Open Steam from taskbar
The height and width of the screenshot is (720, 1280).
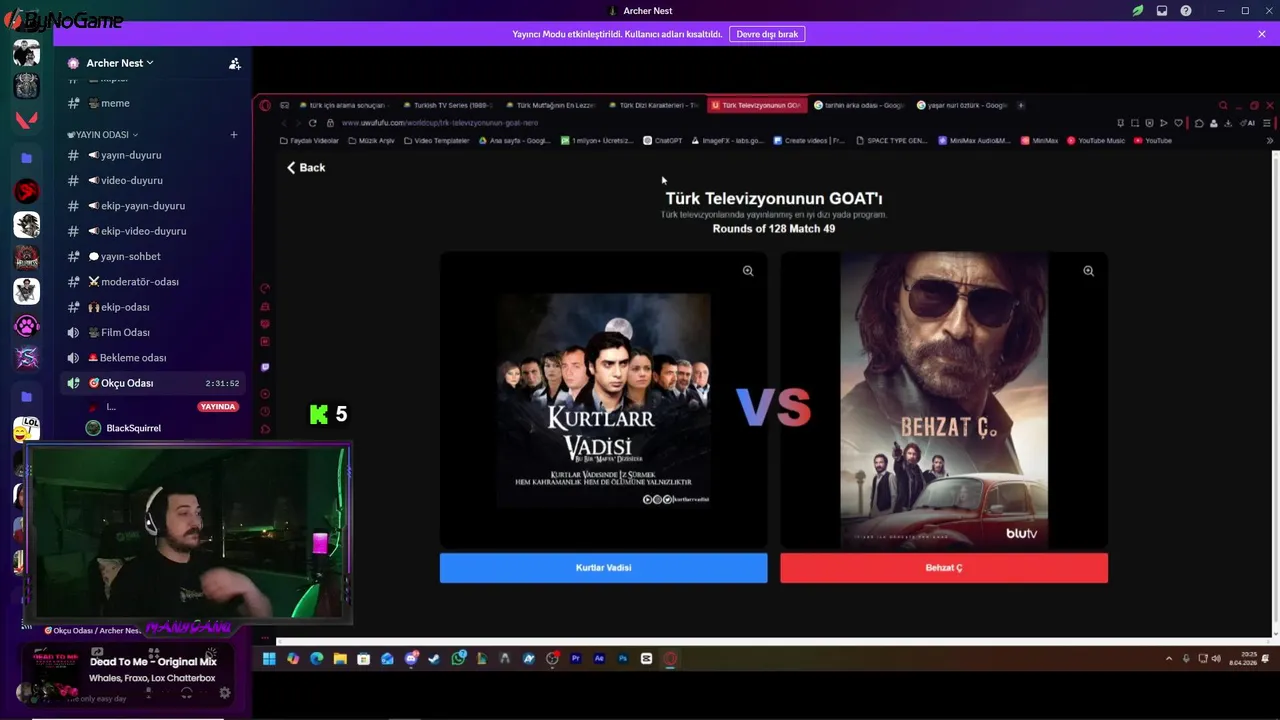[x=434, y=659]
